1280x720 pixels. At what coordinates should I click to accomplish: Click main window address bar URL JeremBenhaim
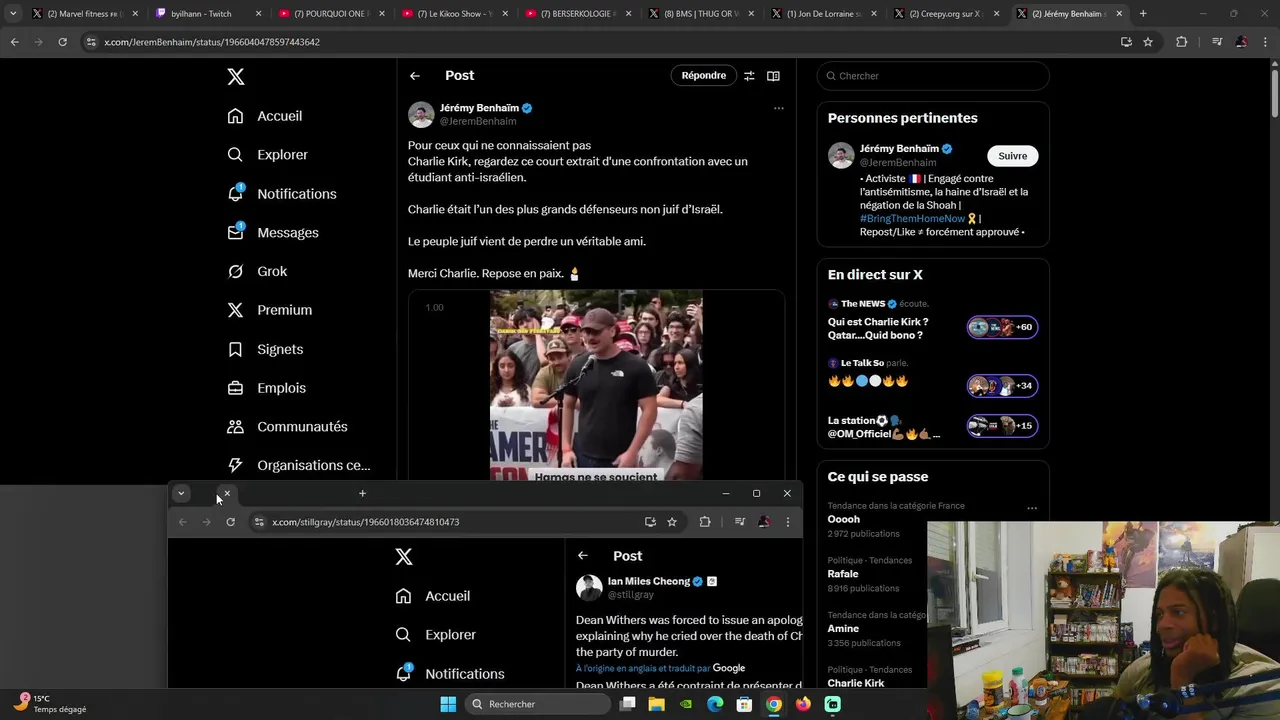[212, 42]
